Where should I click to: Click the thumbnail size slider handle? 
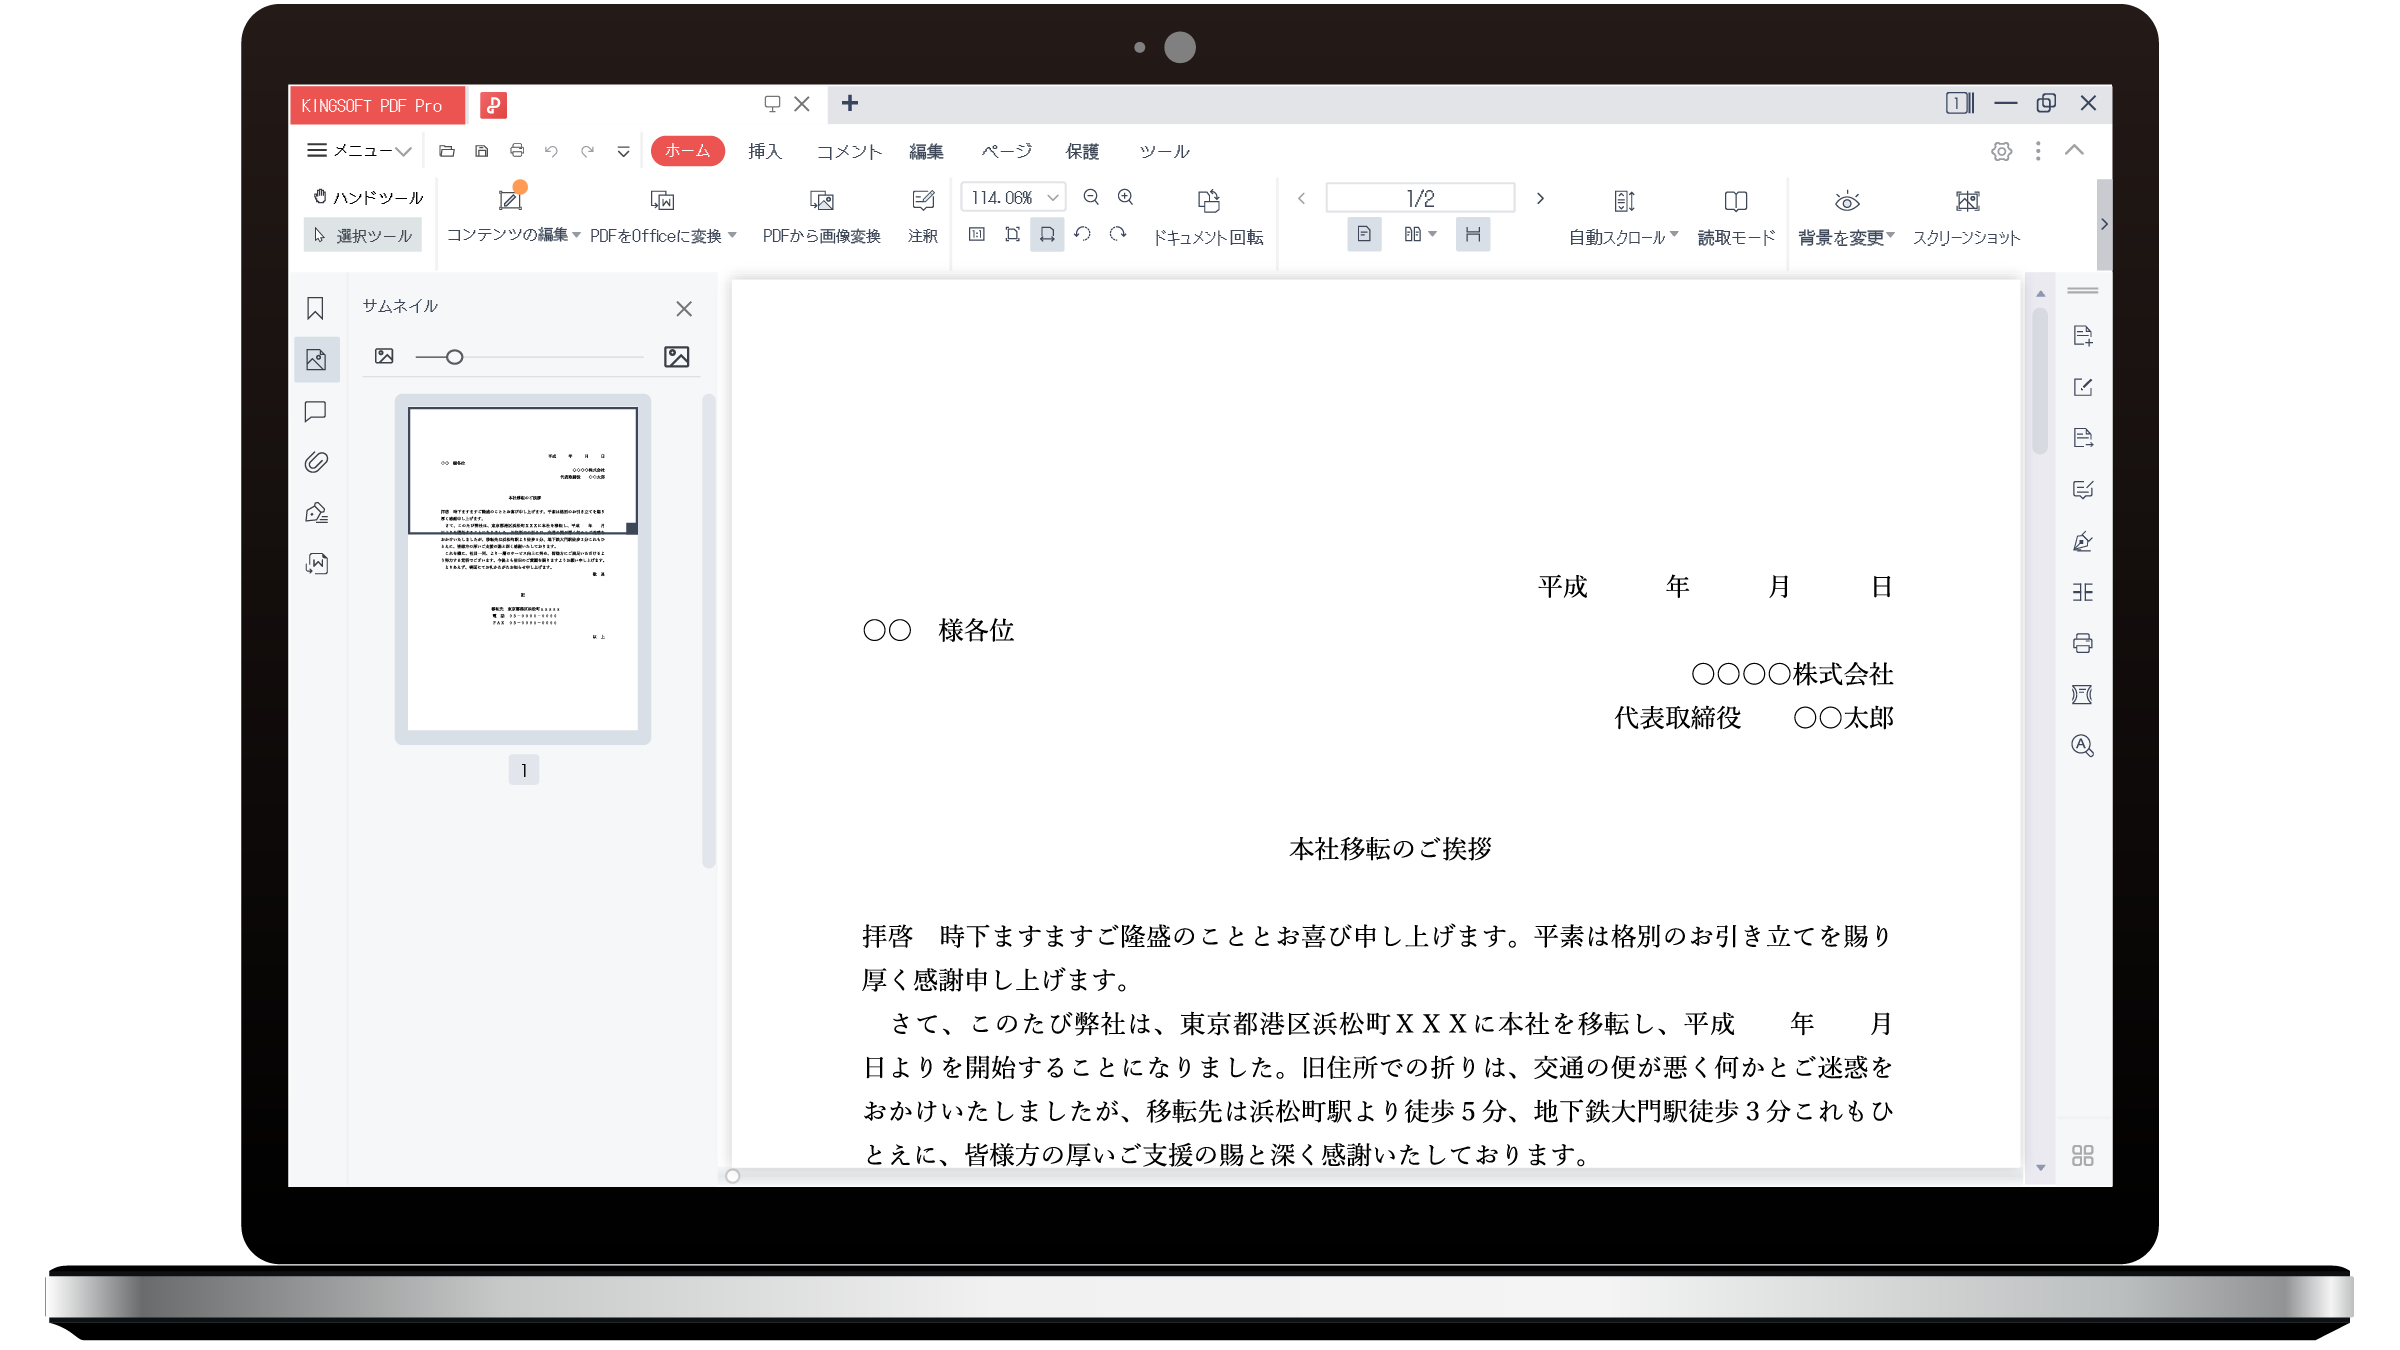click(455, 357)
